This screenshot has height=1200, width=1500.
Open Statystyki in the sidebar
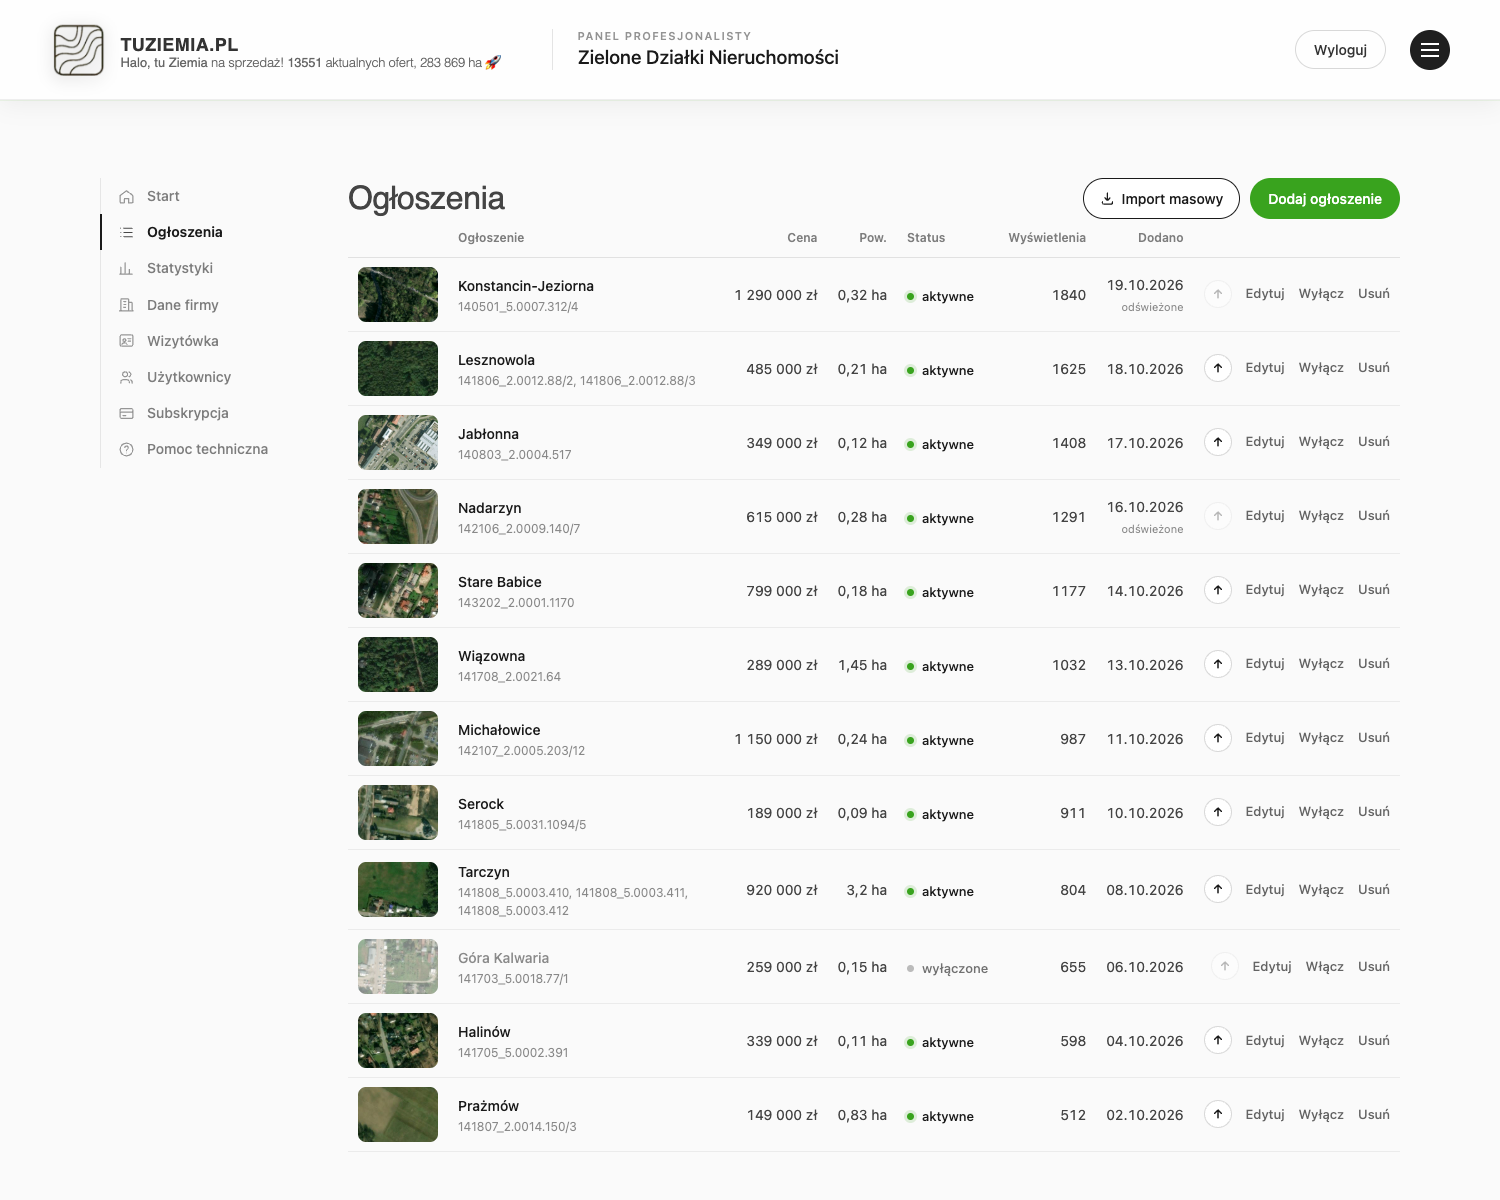click(x=180, y=268)
